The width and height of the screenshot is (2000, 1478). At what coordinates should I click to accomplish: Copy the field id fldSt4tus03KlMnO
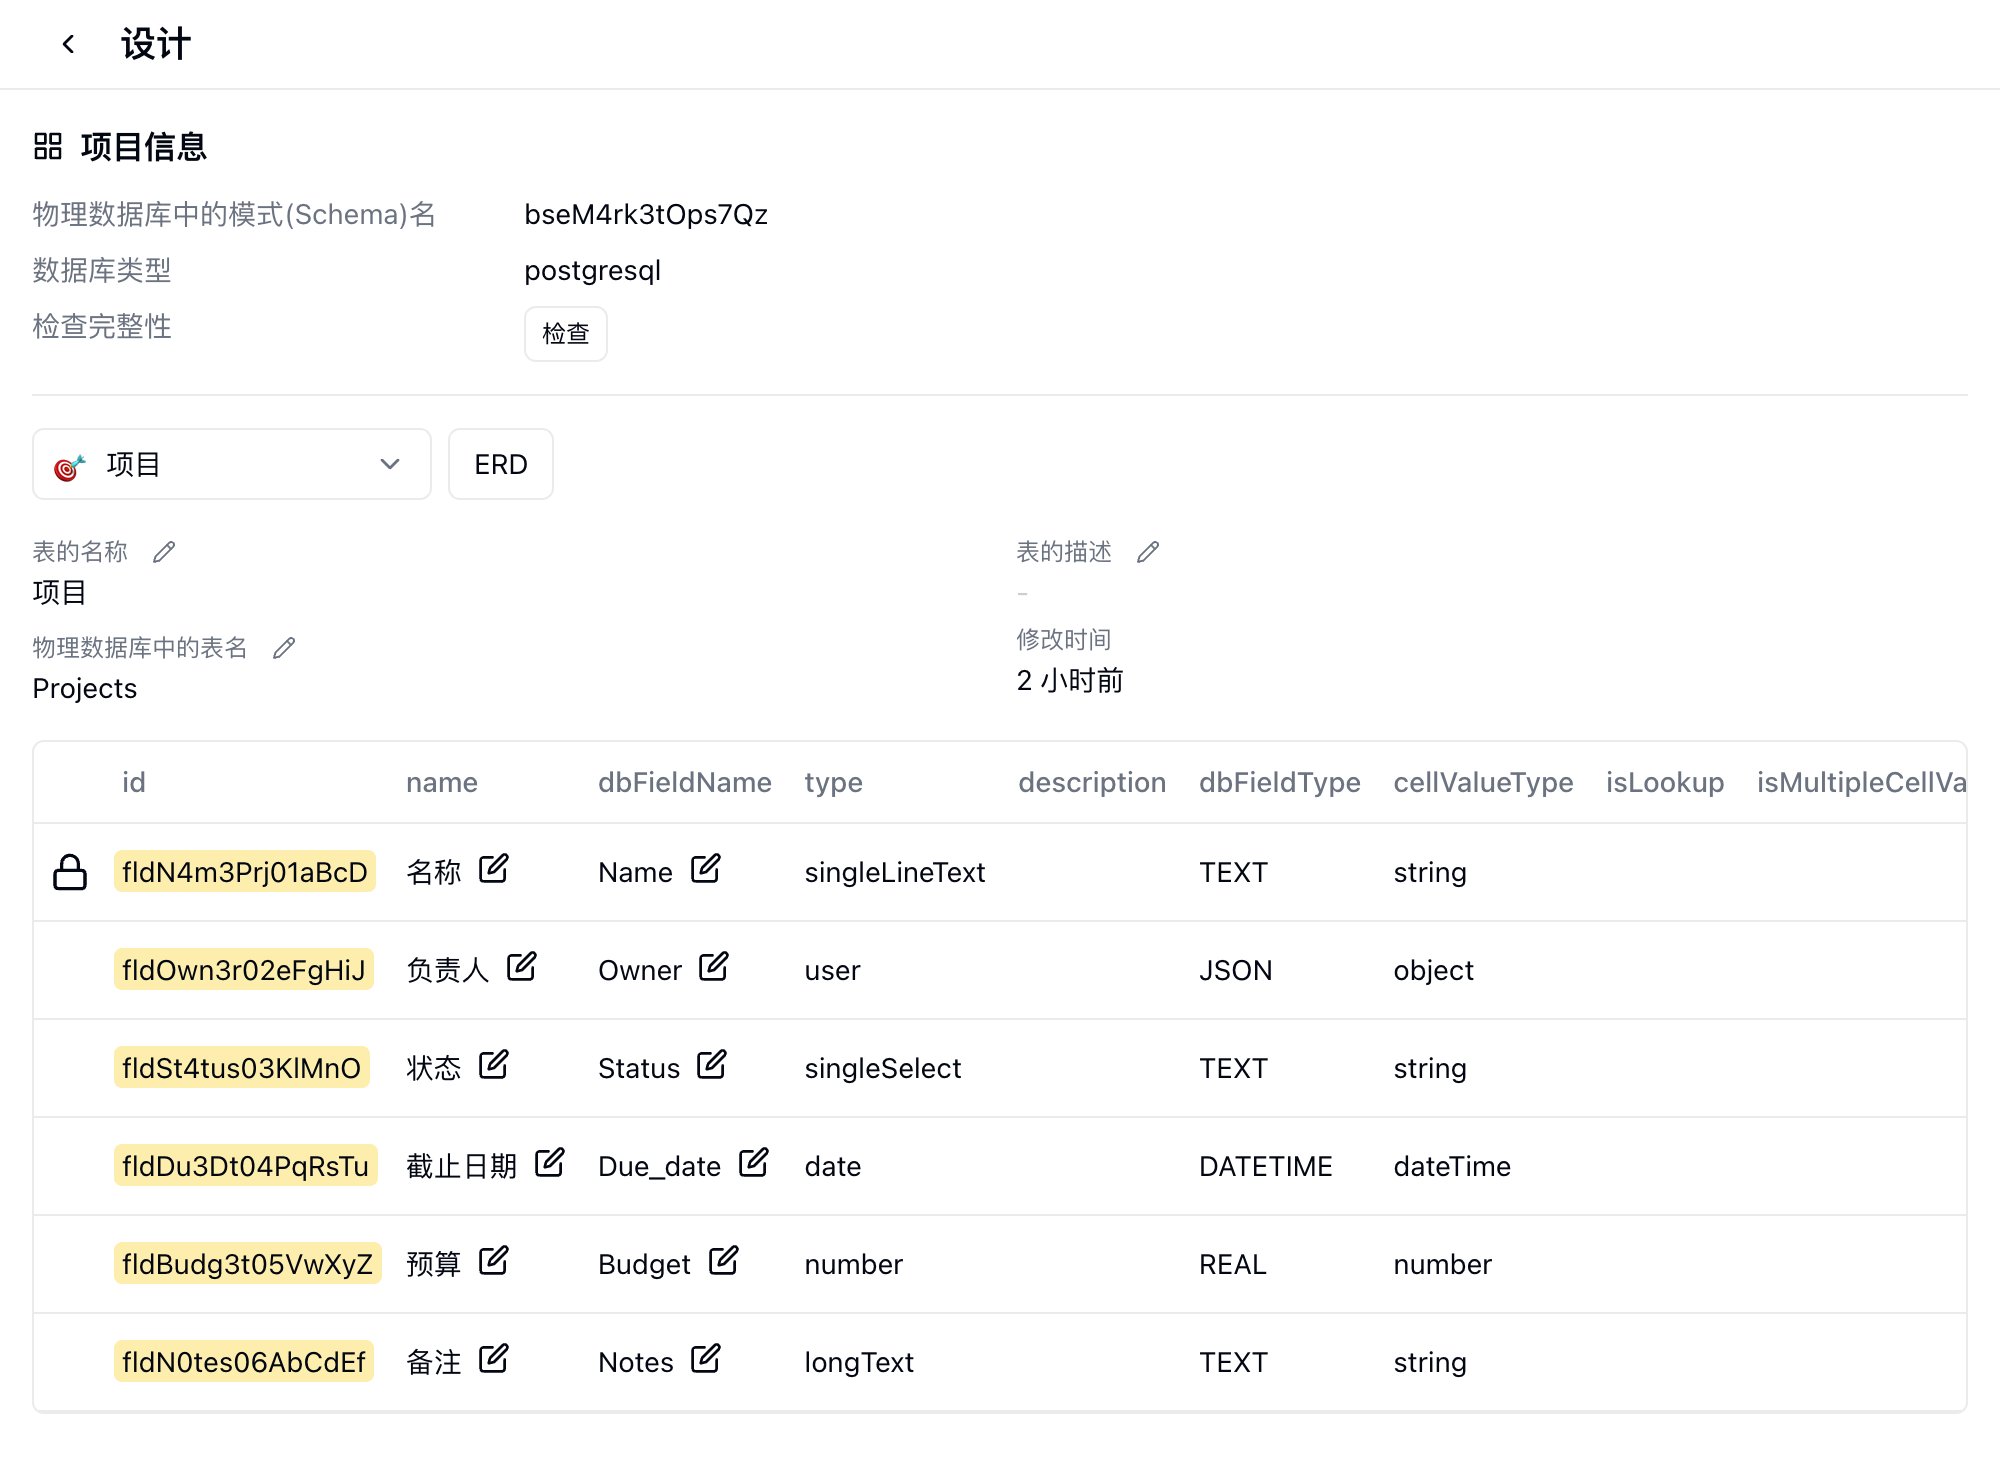(242, 1067)
